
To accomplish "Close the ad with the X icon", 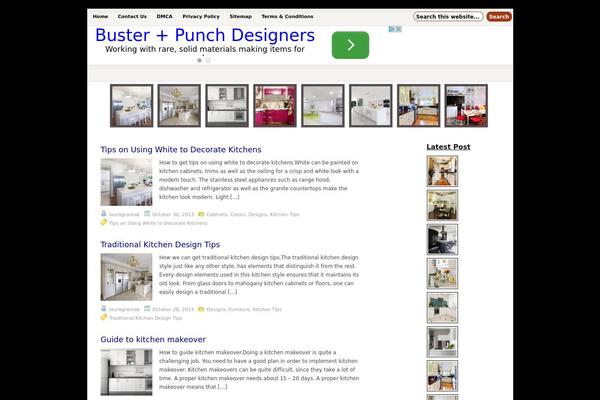I will (x=398, y=29).
